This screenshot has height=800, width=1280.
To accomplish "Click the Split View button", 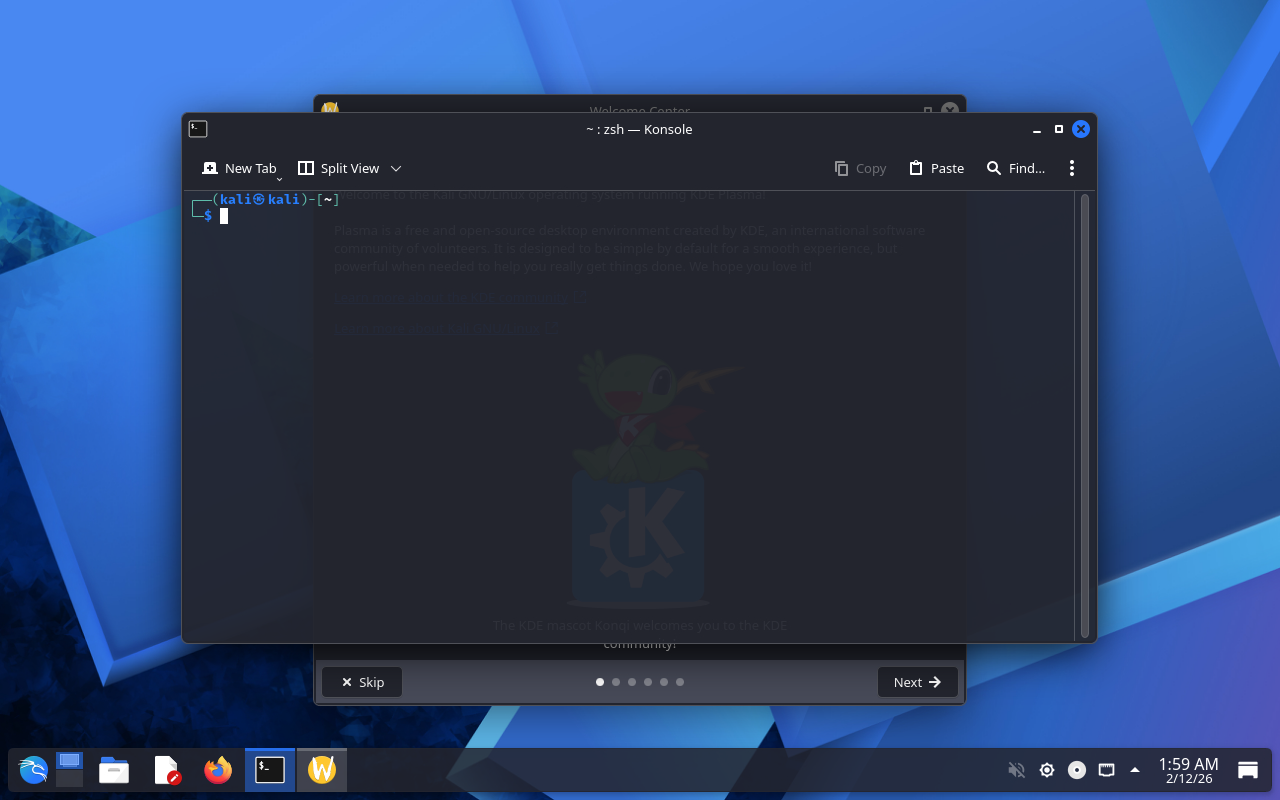I will point(339,168).
